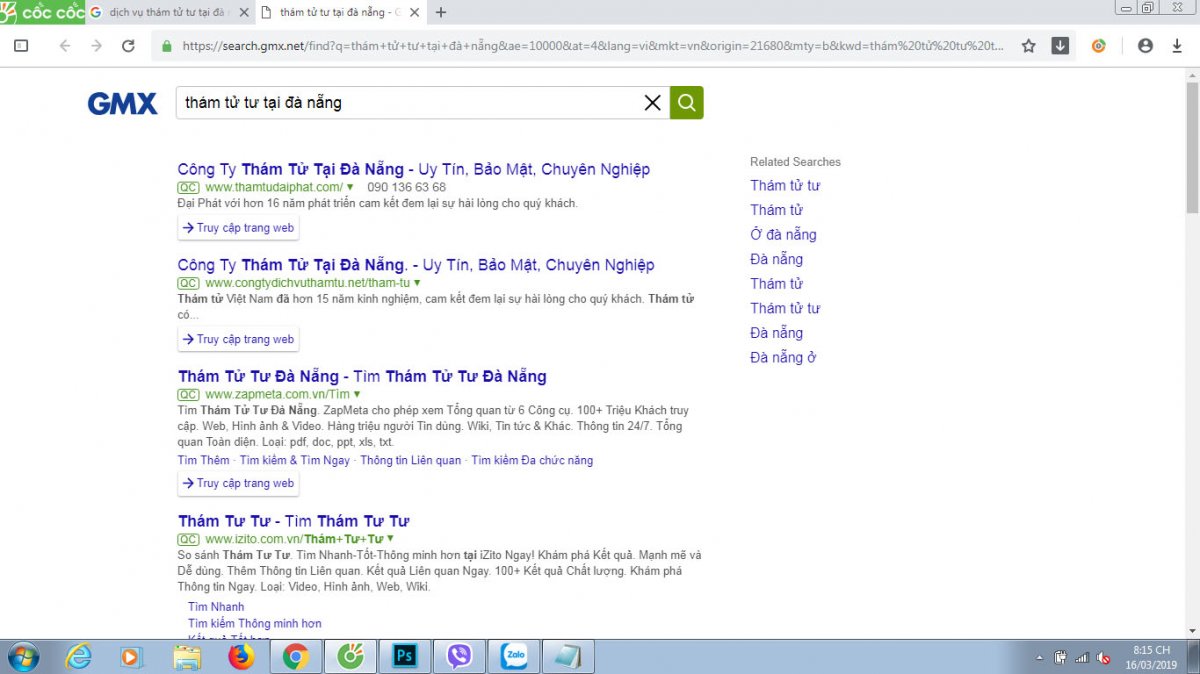Open the media player taskbar icon

point(132,656)
